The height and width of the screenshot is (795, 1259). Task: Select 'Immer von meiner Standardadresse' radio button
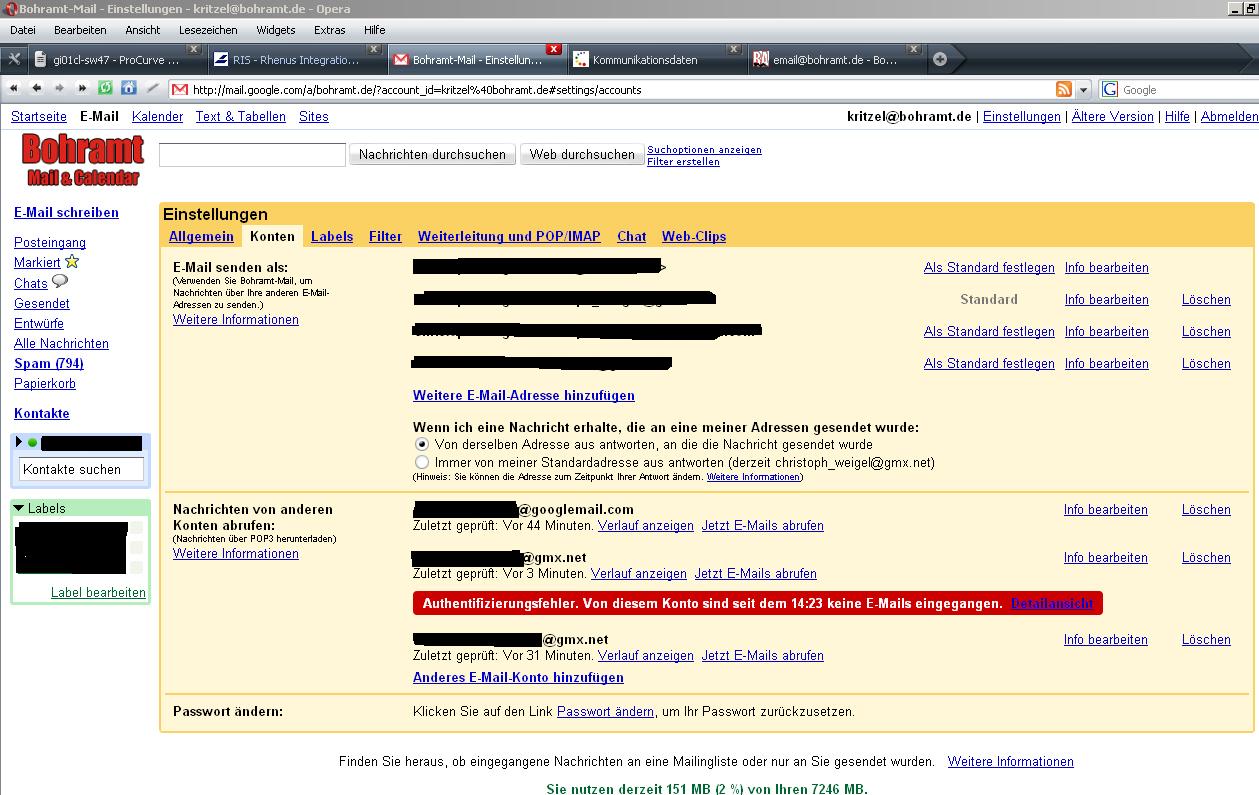422,463
